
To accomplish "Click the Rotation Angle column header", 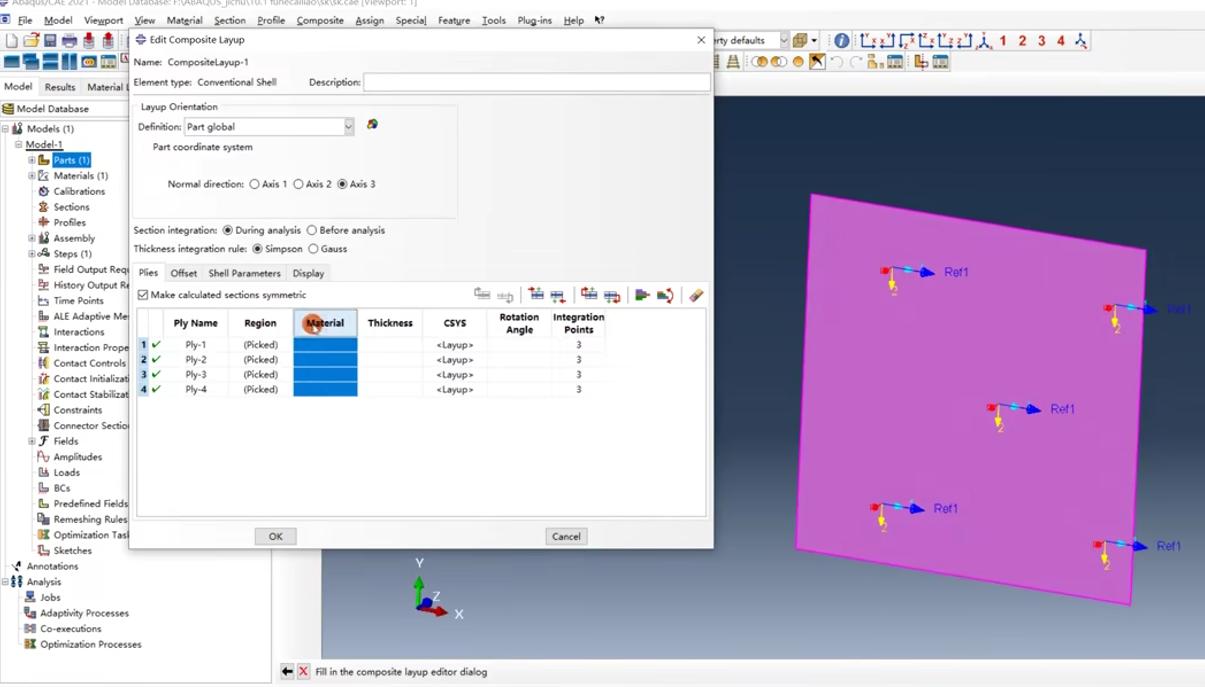I will (x=519, y=323).
